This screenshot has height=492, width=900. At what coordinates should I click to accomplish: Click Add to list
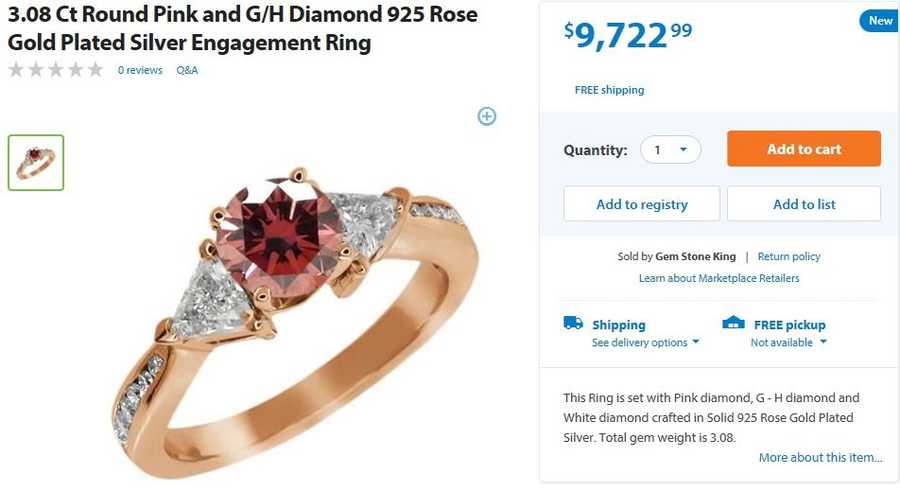coord(804,204)
